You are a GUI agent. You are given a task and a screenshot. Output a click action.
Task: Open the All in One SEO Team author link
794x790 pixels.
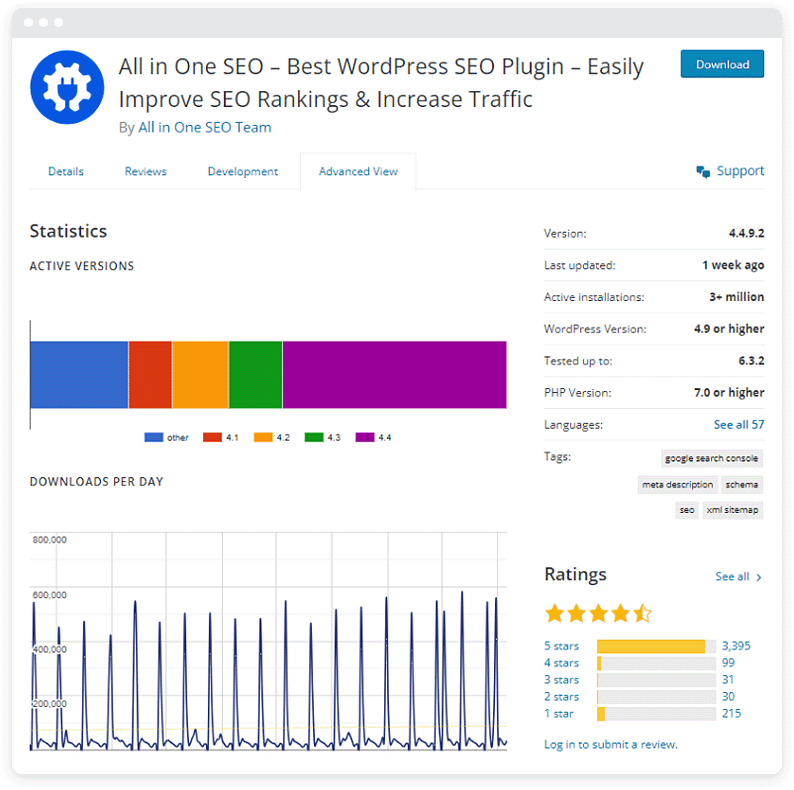click(205, 128)
